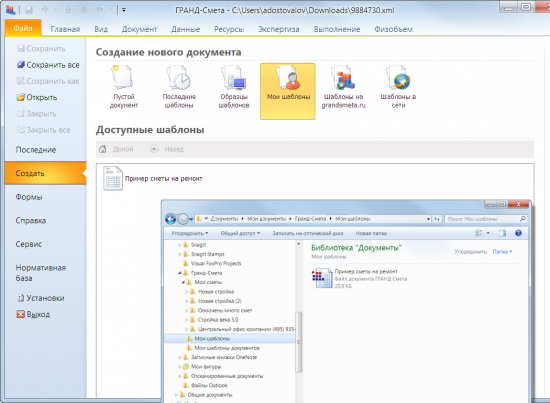This screenshot has width=550, height=403.
Task: Open Последние шаблоны icon
Action: (179, 78)
